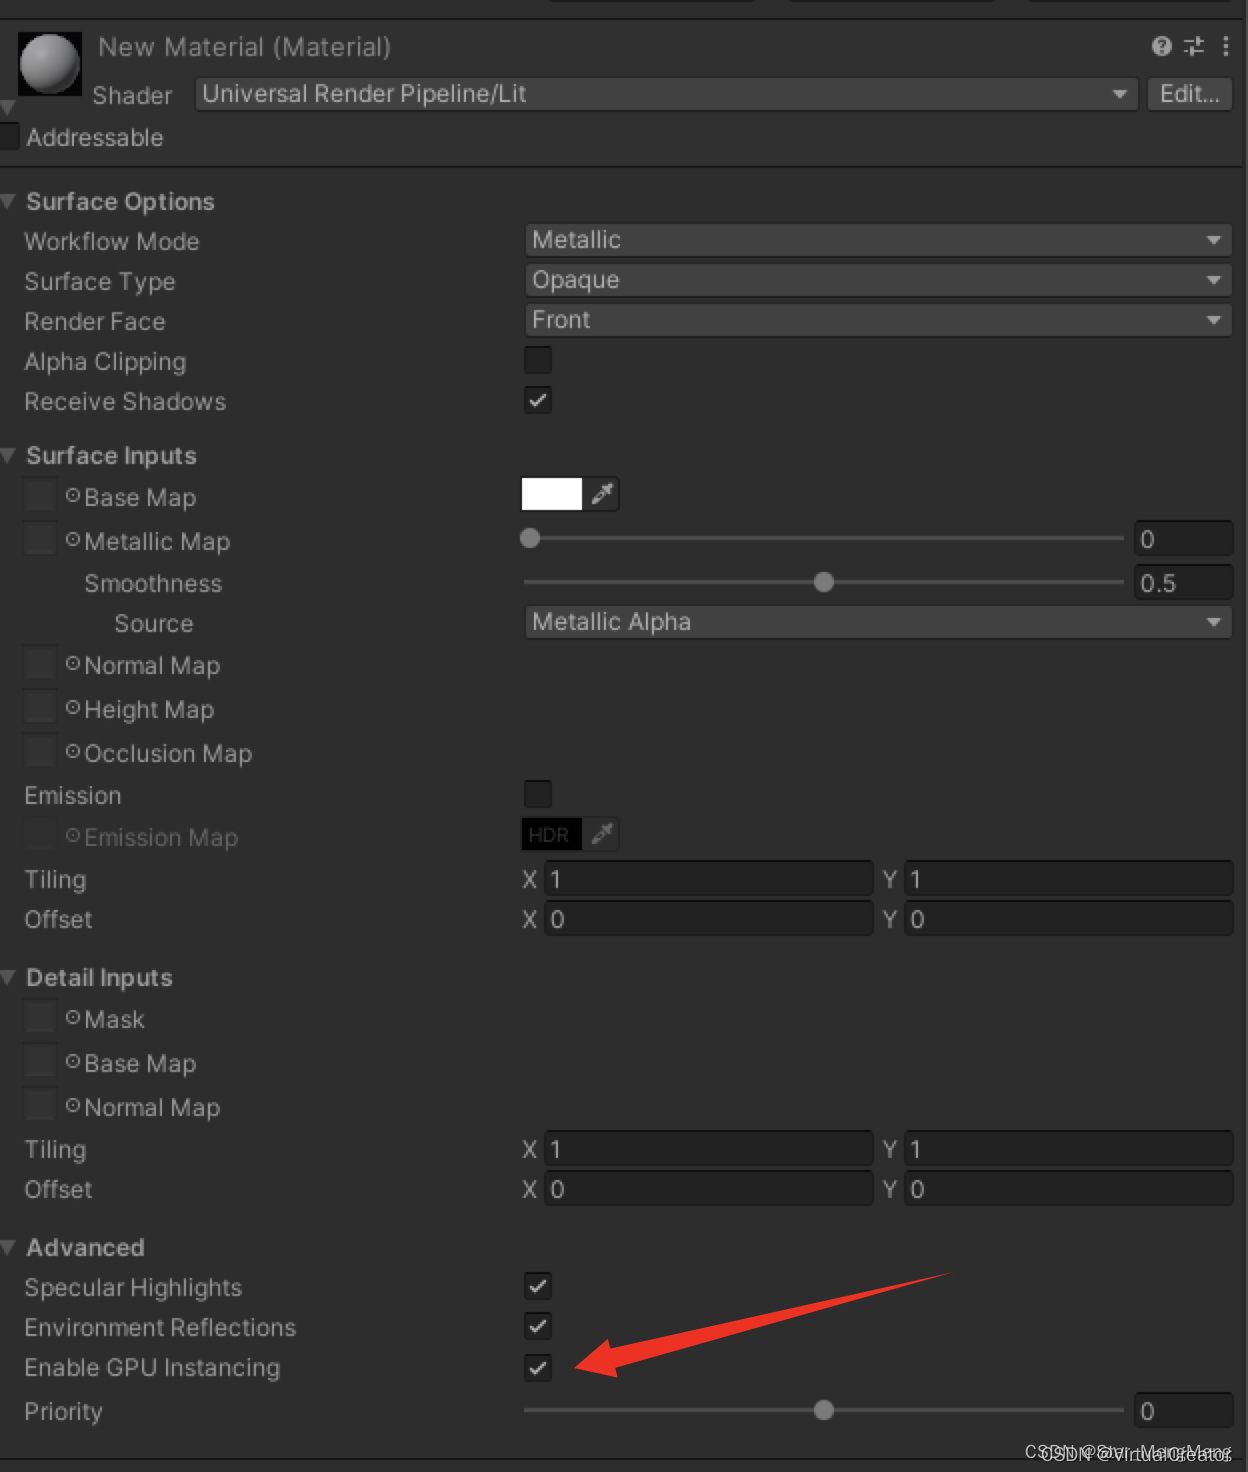Open the Normal Map texture picker circle
Viewport: 1248px width, 1472px height.
point(71,663)
